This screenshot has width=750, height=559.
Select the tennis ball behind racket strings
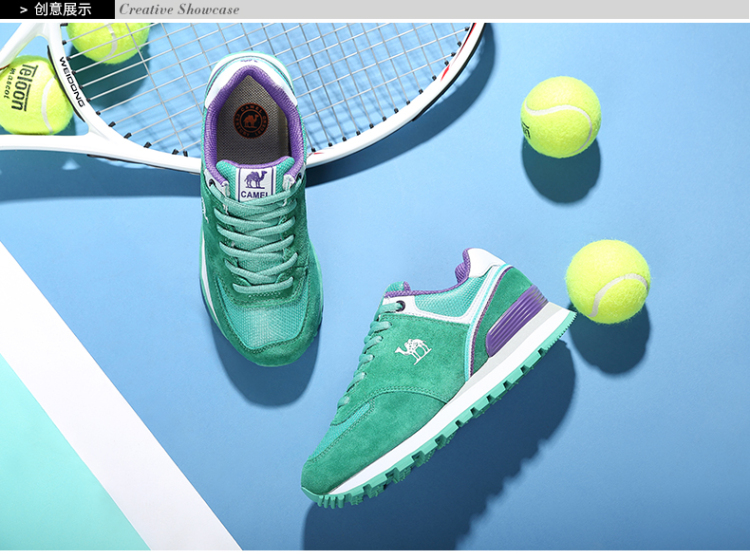pos(108,40)
